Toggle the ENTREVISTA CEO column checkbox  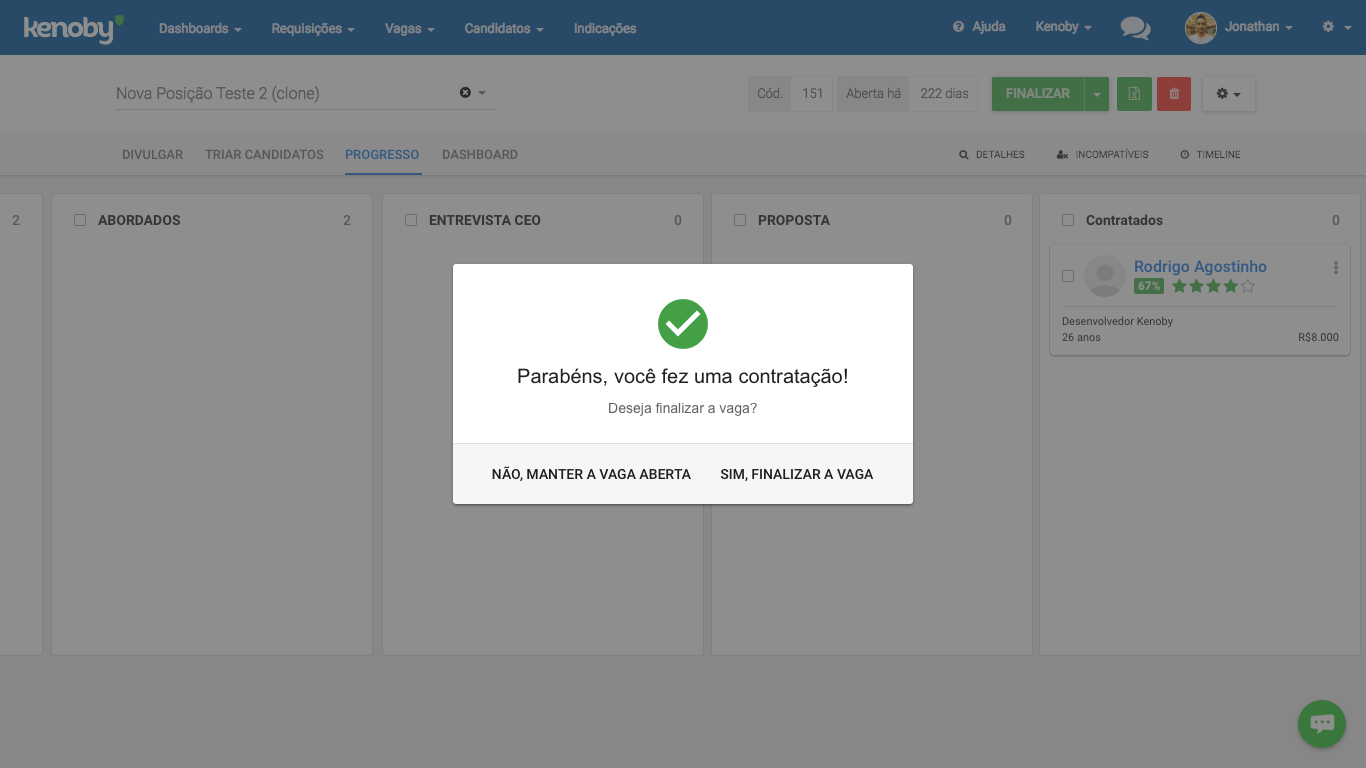click(x=411, y=220)
